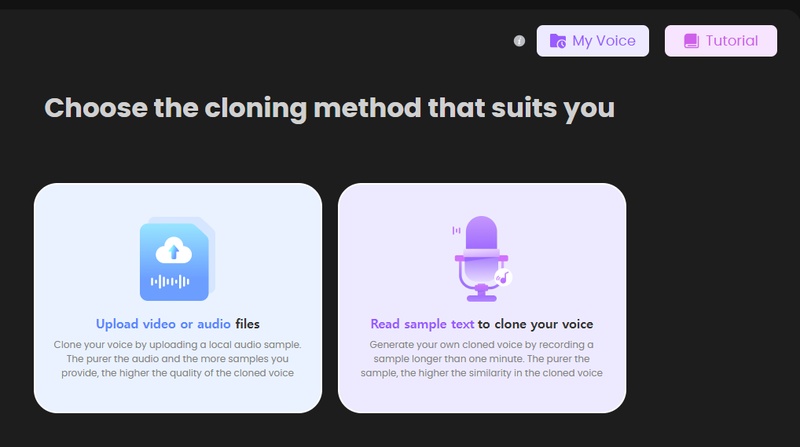Click the upload card description paragraph
This screenshot has height=447, width=800.
177,358
